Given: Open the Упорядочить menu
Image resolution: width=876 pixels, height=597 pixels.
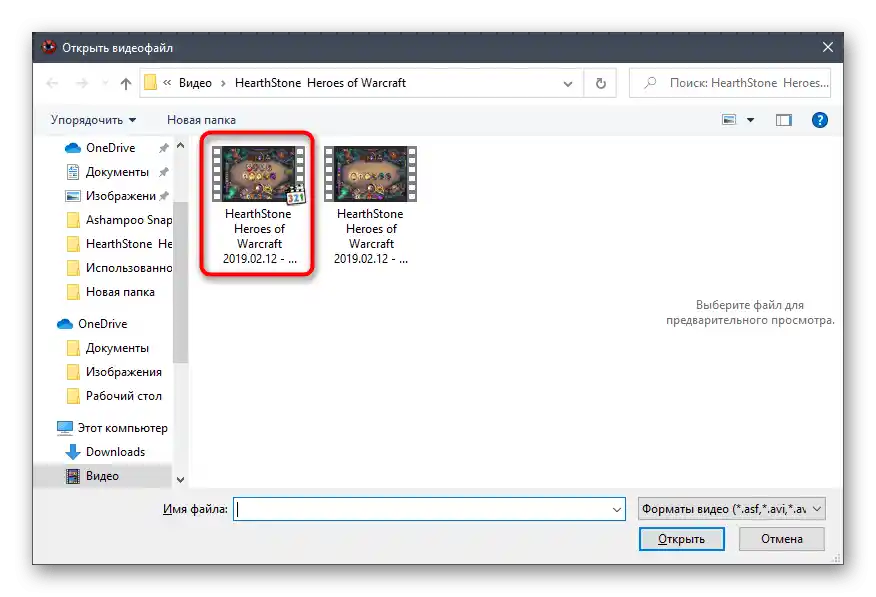Looking at the screenshot, I should (x=93, y=120).
